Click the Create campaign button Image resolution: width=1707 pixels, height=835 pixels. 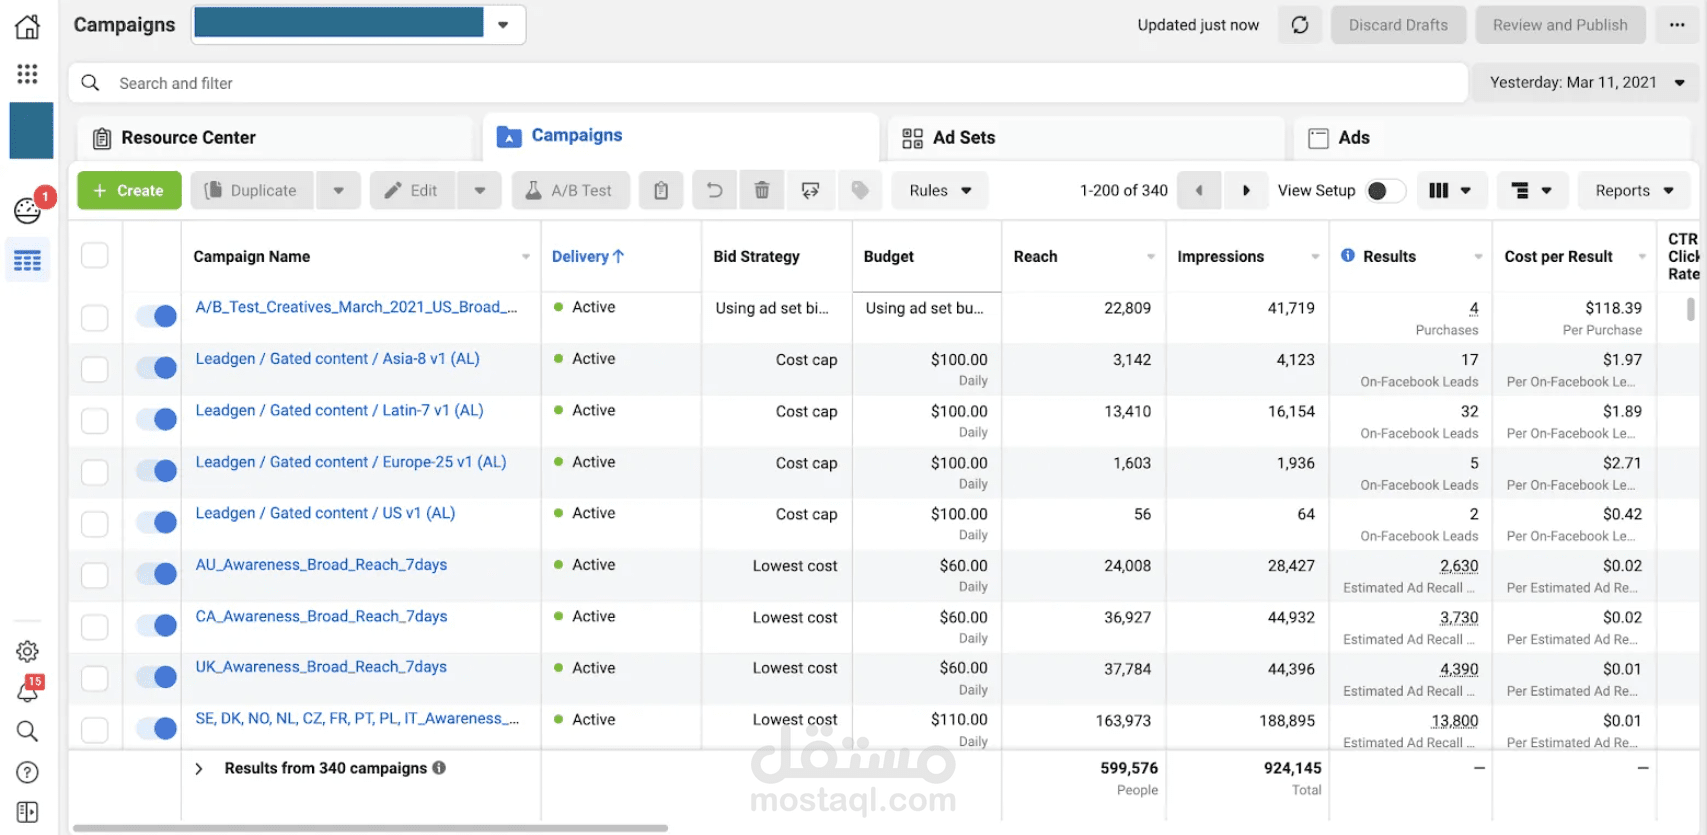pos(129,190)
